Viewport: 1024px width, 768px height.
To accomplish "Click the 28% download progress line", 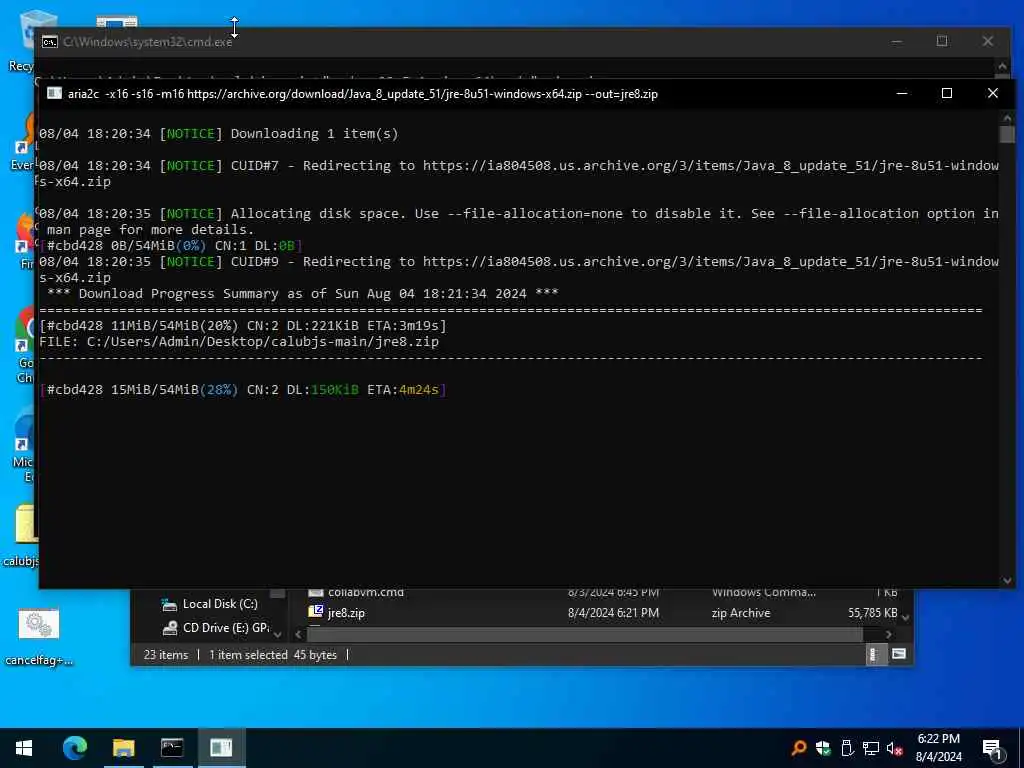I will (243, 390).
